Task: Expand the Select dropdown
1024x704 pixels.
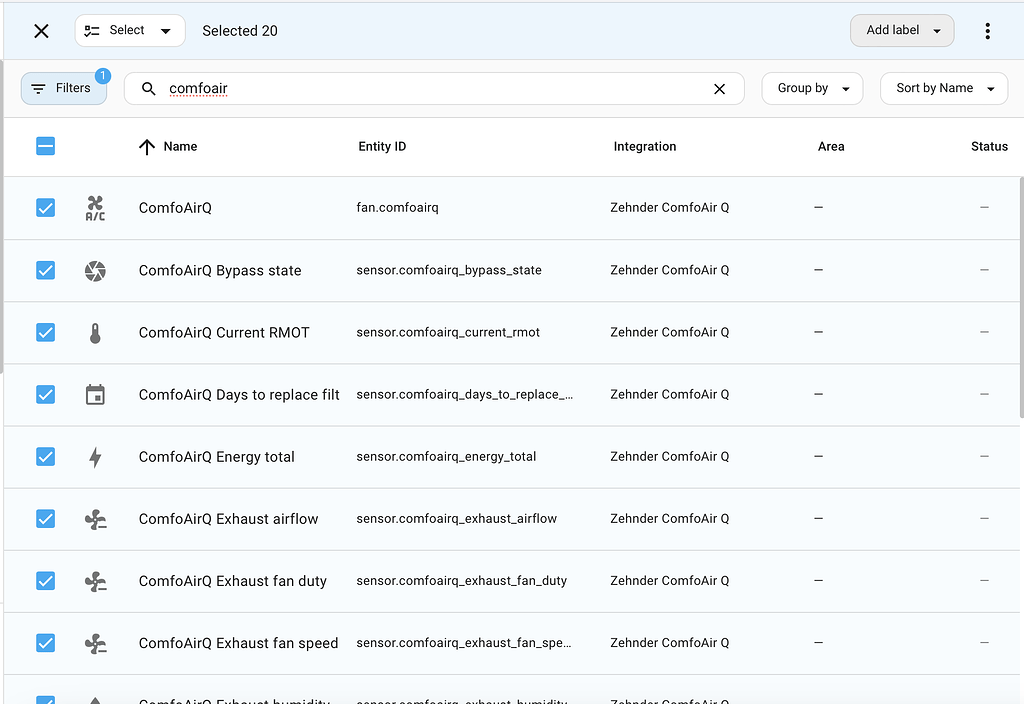Action: (130, 30)
